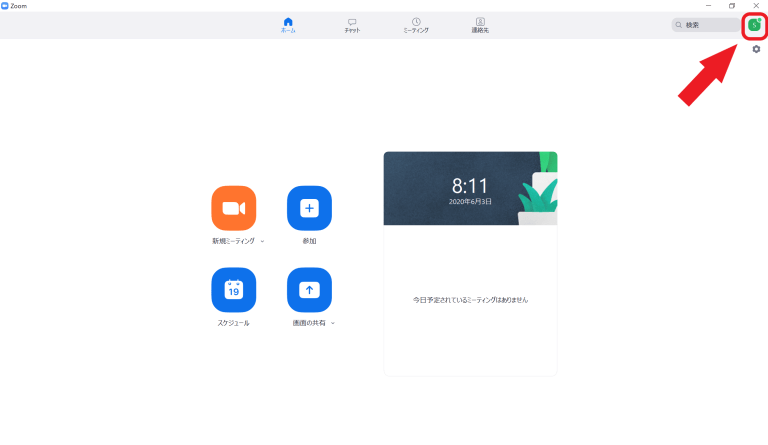This screenshot has height=445, width=768.
Task: Minimize the Zoom window
Action: pyautogui.click(x=708, y=6)
